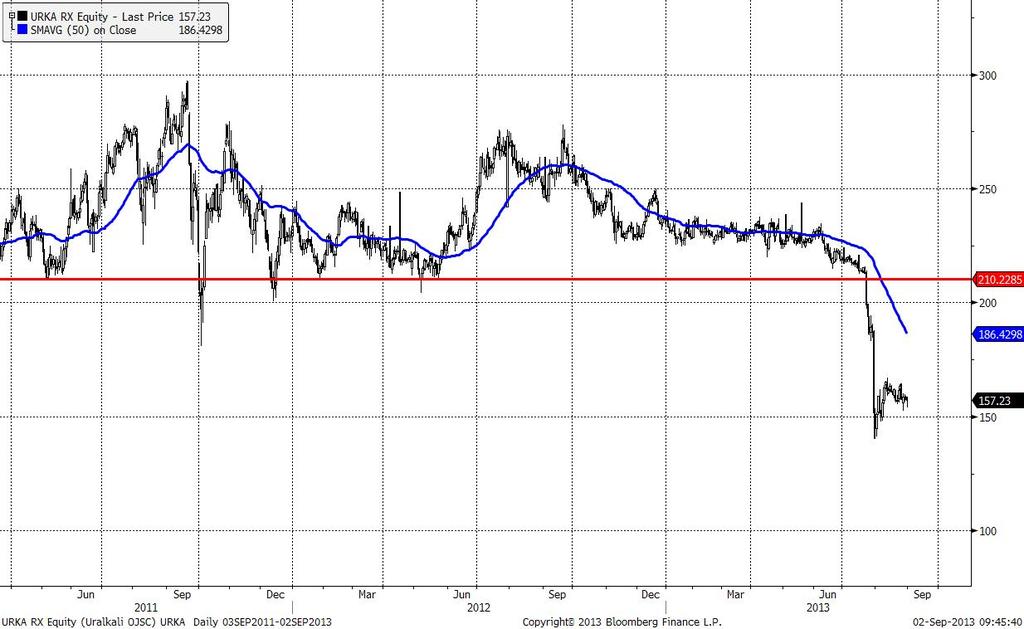Image resolution: width=1024 pixels, height=629 pixels.
Task: Click the blue 186.4298 price tag
Action: point(999,334)
